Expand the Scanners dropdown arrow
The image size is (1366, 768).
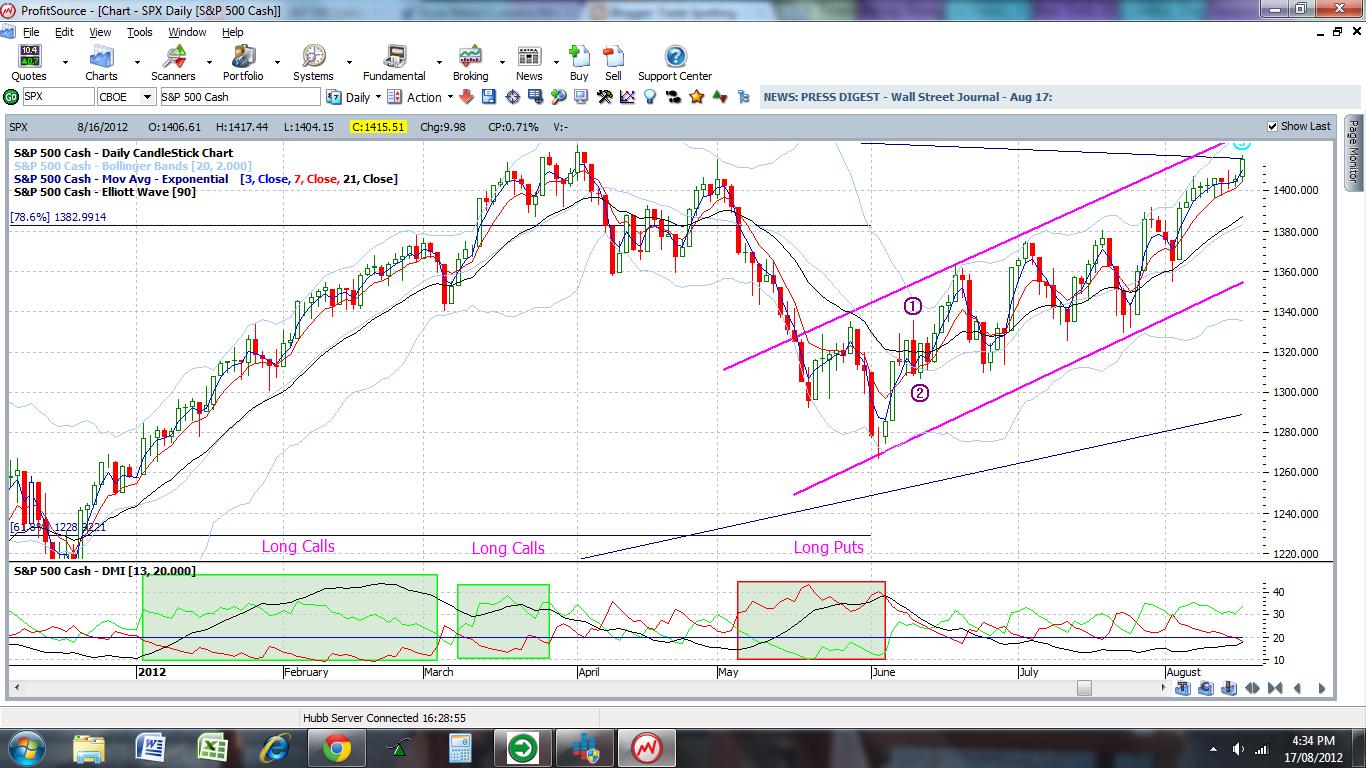pyautogui.click(x=207, y=62)
